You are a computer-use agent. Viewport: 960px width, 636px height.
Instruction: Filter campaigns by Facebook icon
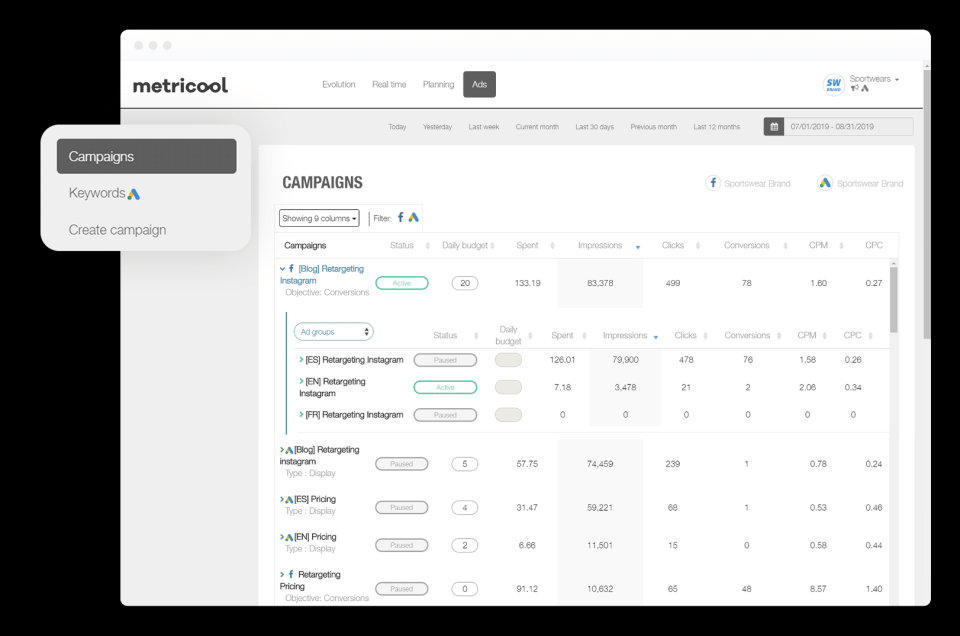(x=400, y=217)
